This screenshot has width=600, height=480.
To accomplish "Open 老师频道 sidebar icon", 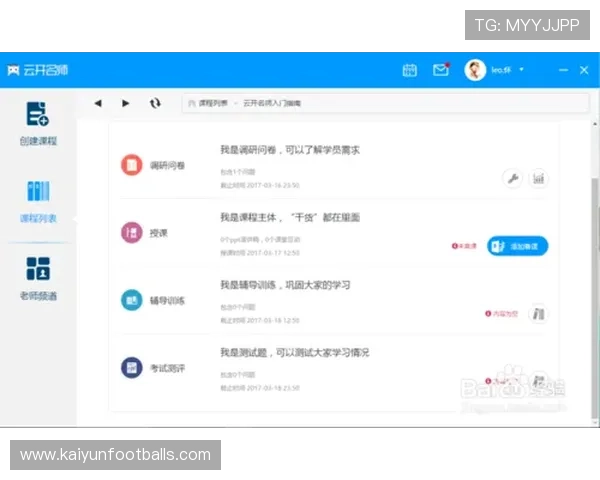I will coord(38,268).
